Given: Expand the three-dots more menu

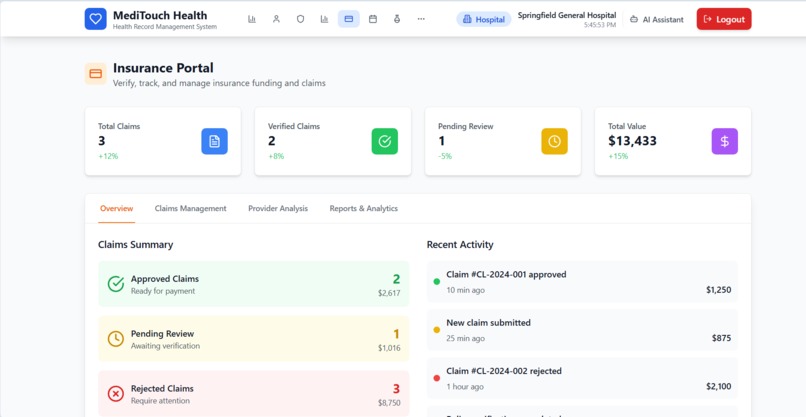Looking at the screenshot, I should 421,19.
